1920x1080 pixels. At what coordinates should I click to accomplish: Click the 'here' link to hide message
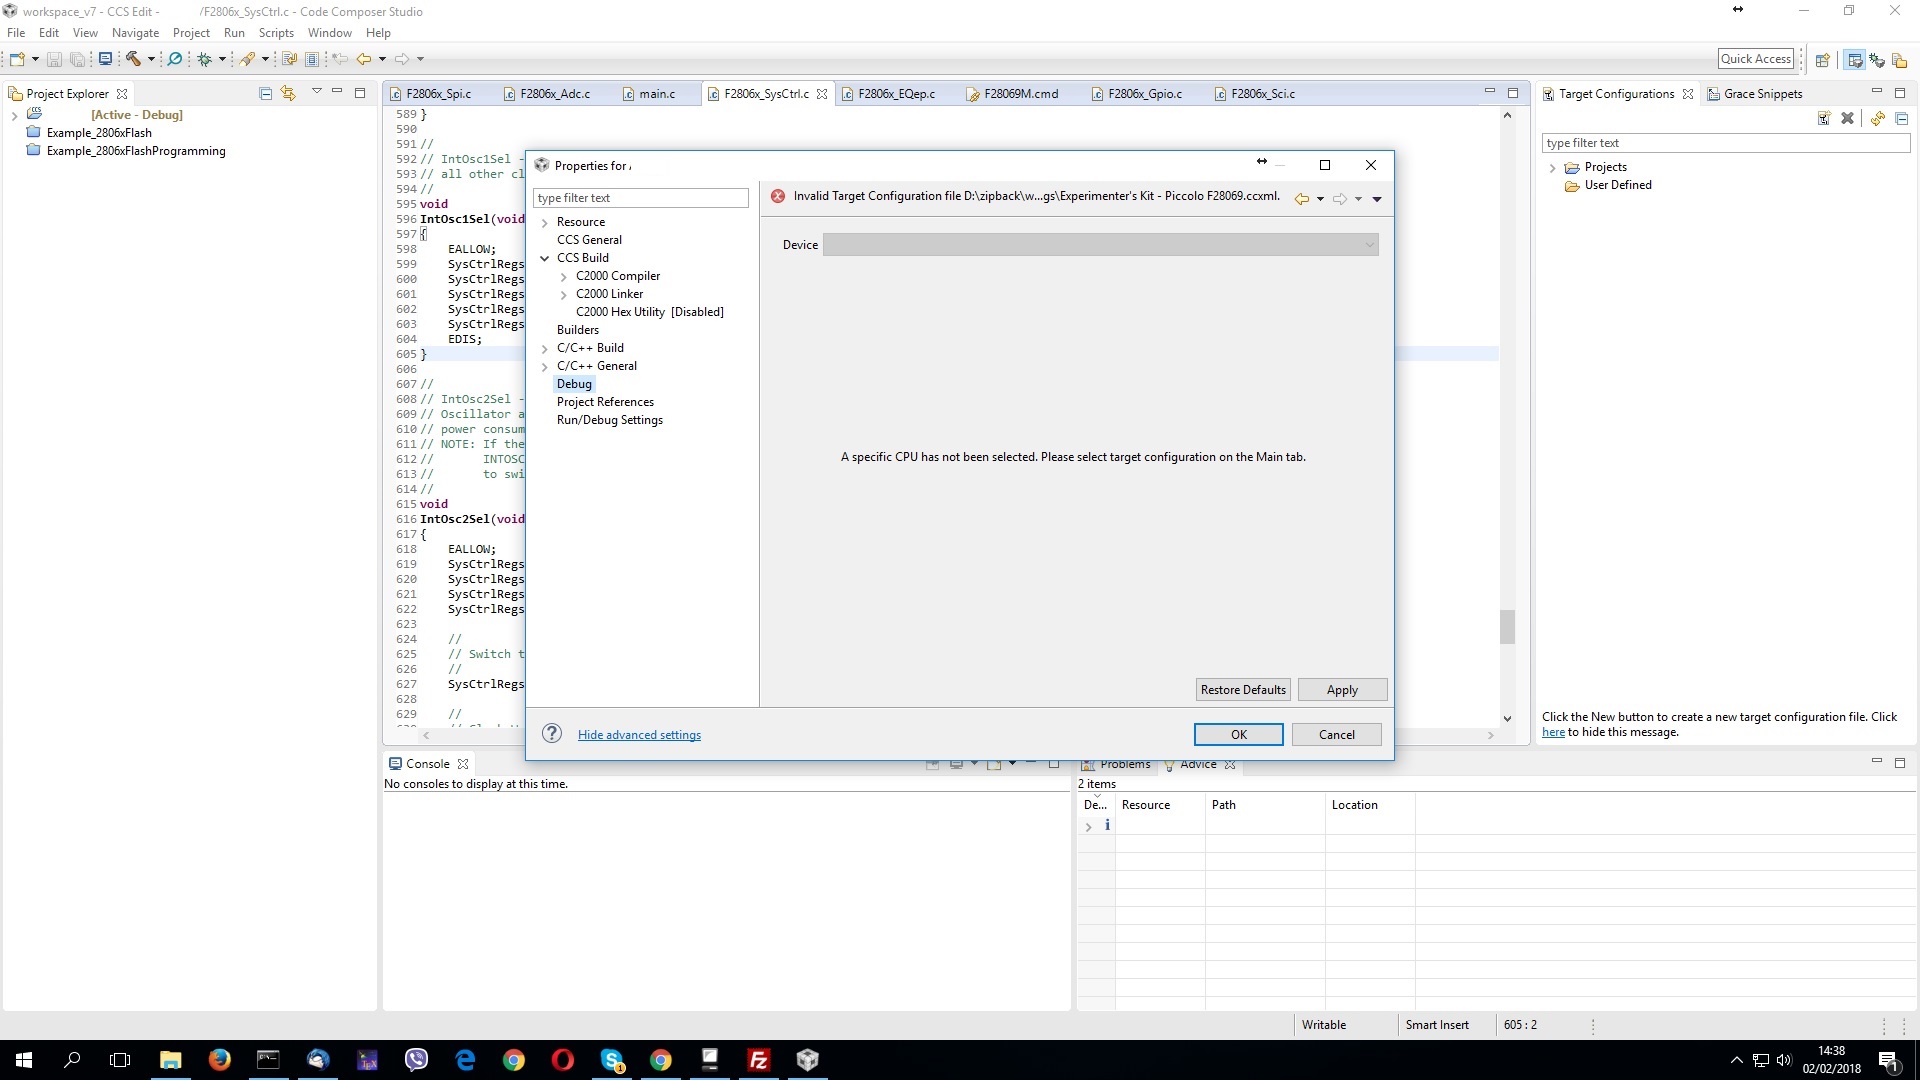point(1553,732)
